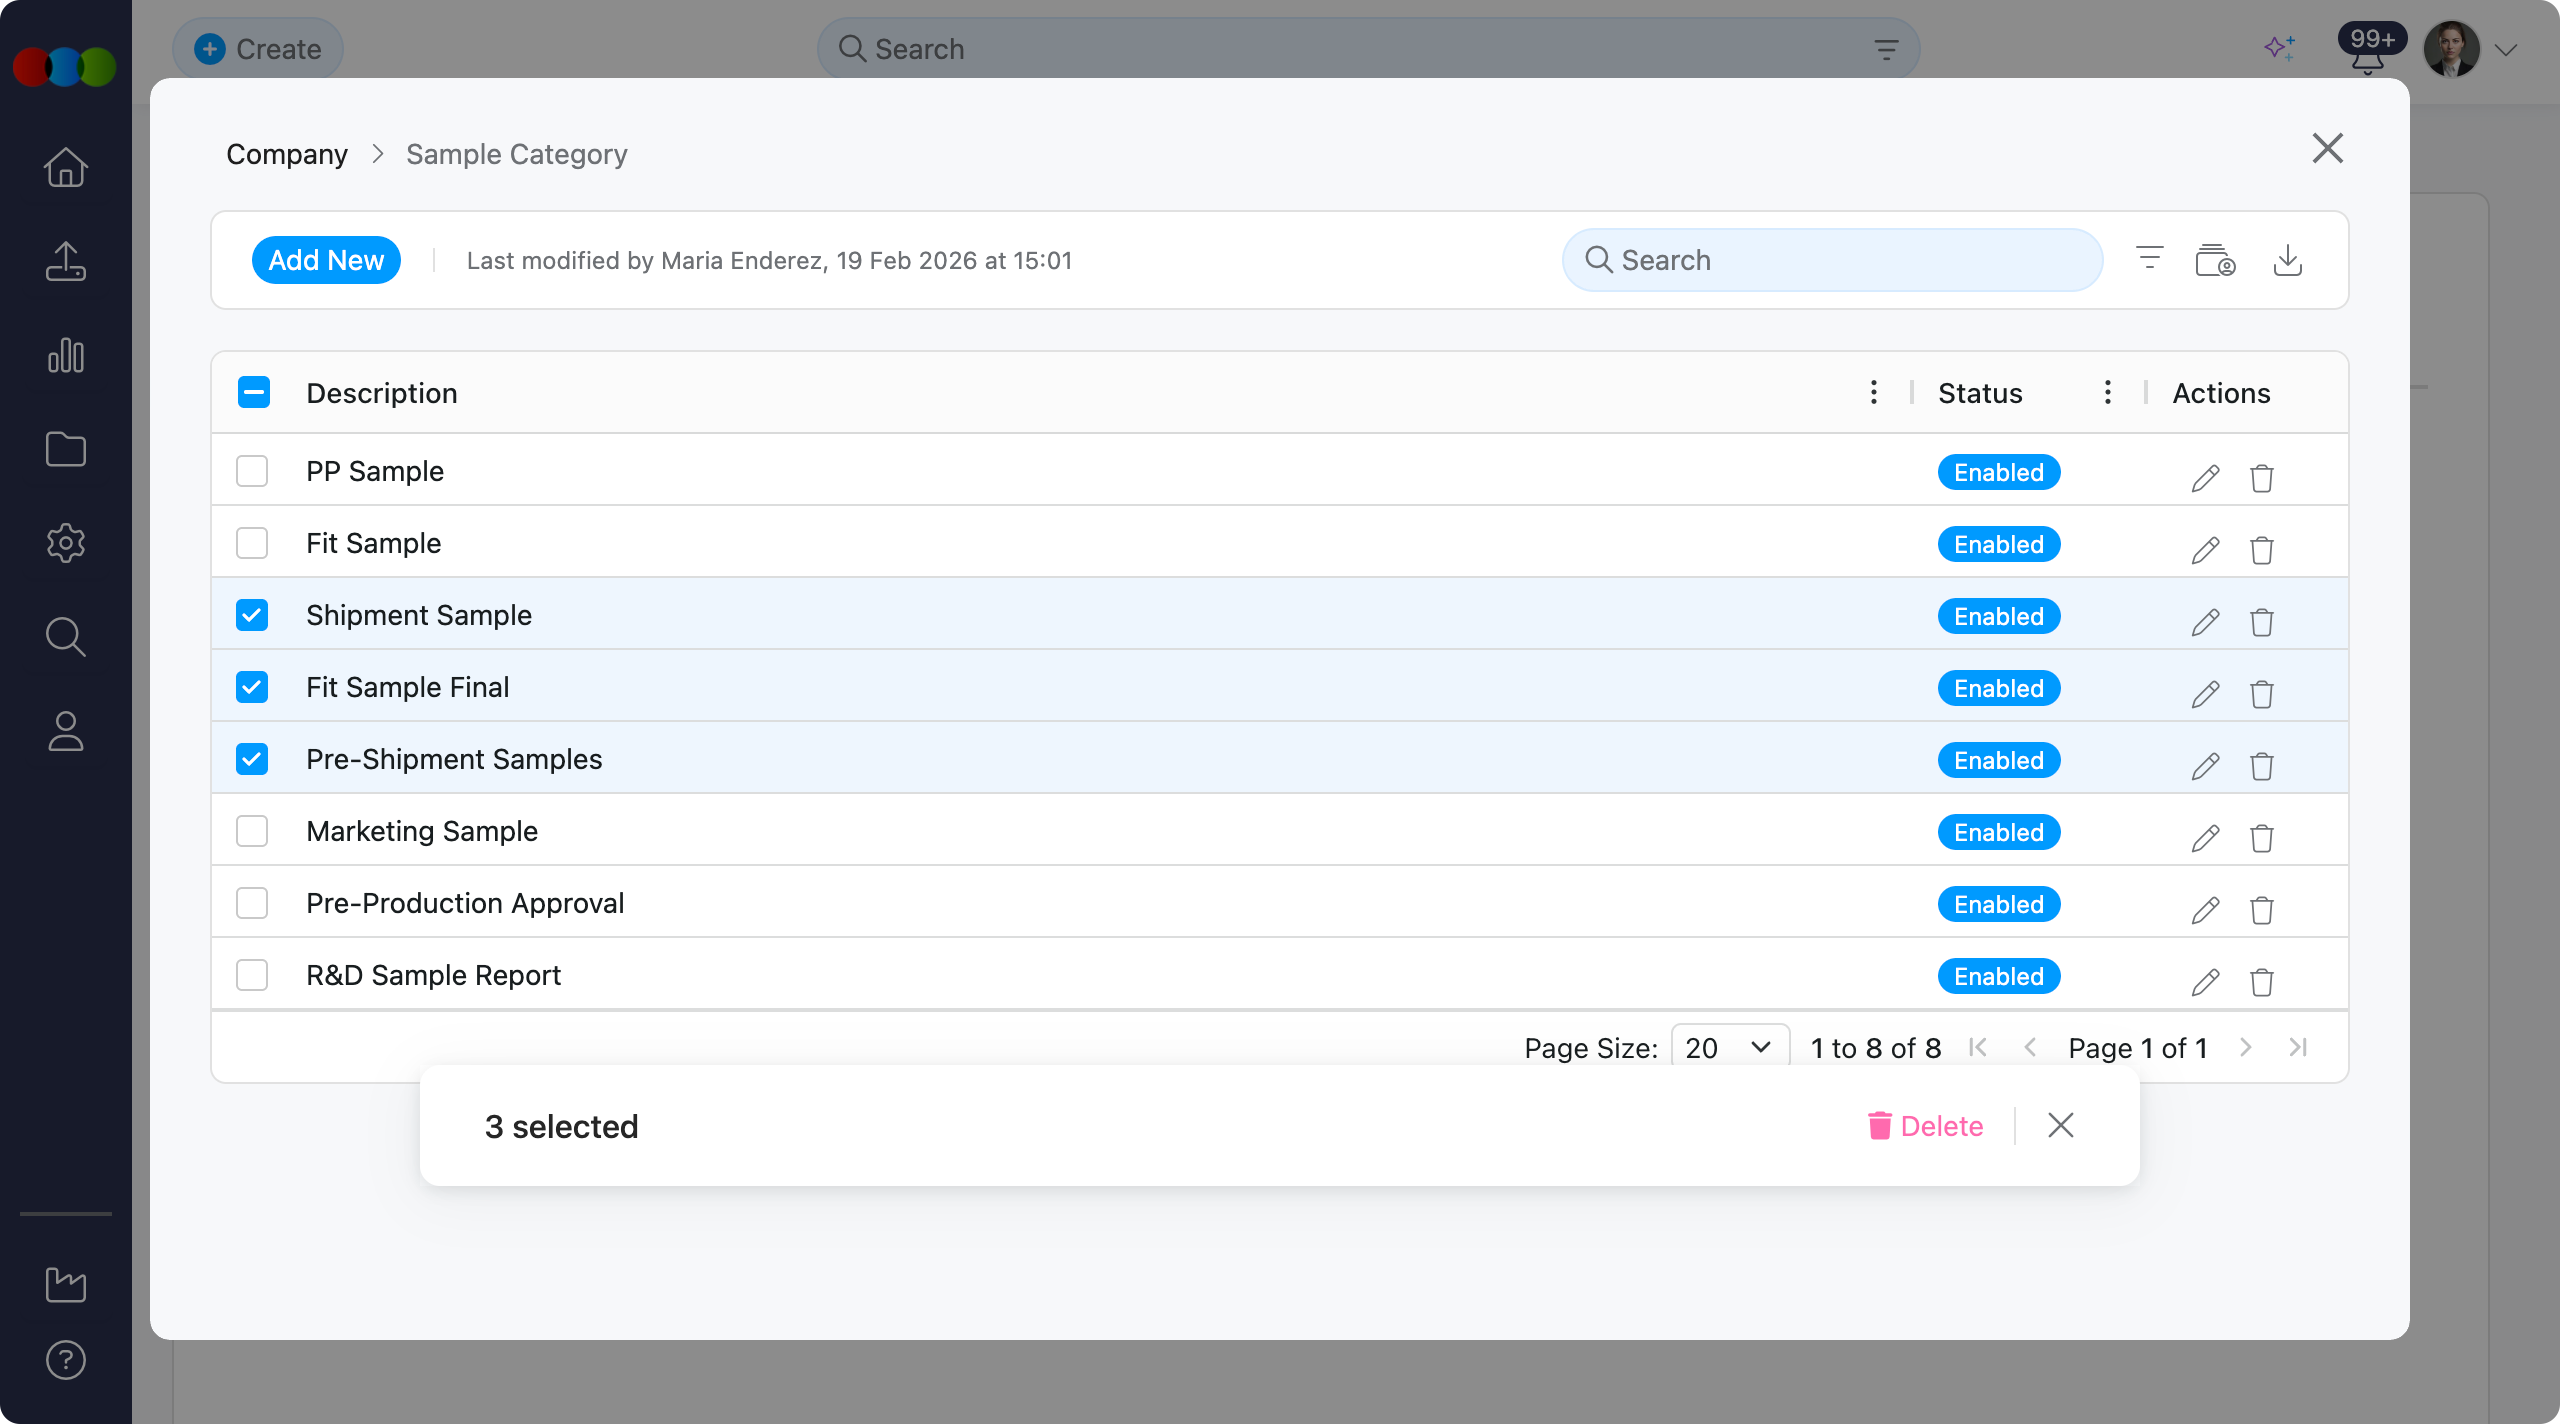Screen dimensions: 2560x1424
Task: Open the filter icon beside the search bar
Action: 2148,258
